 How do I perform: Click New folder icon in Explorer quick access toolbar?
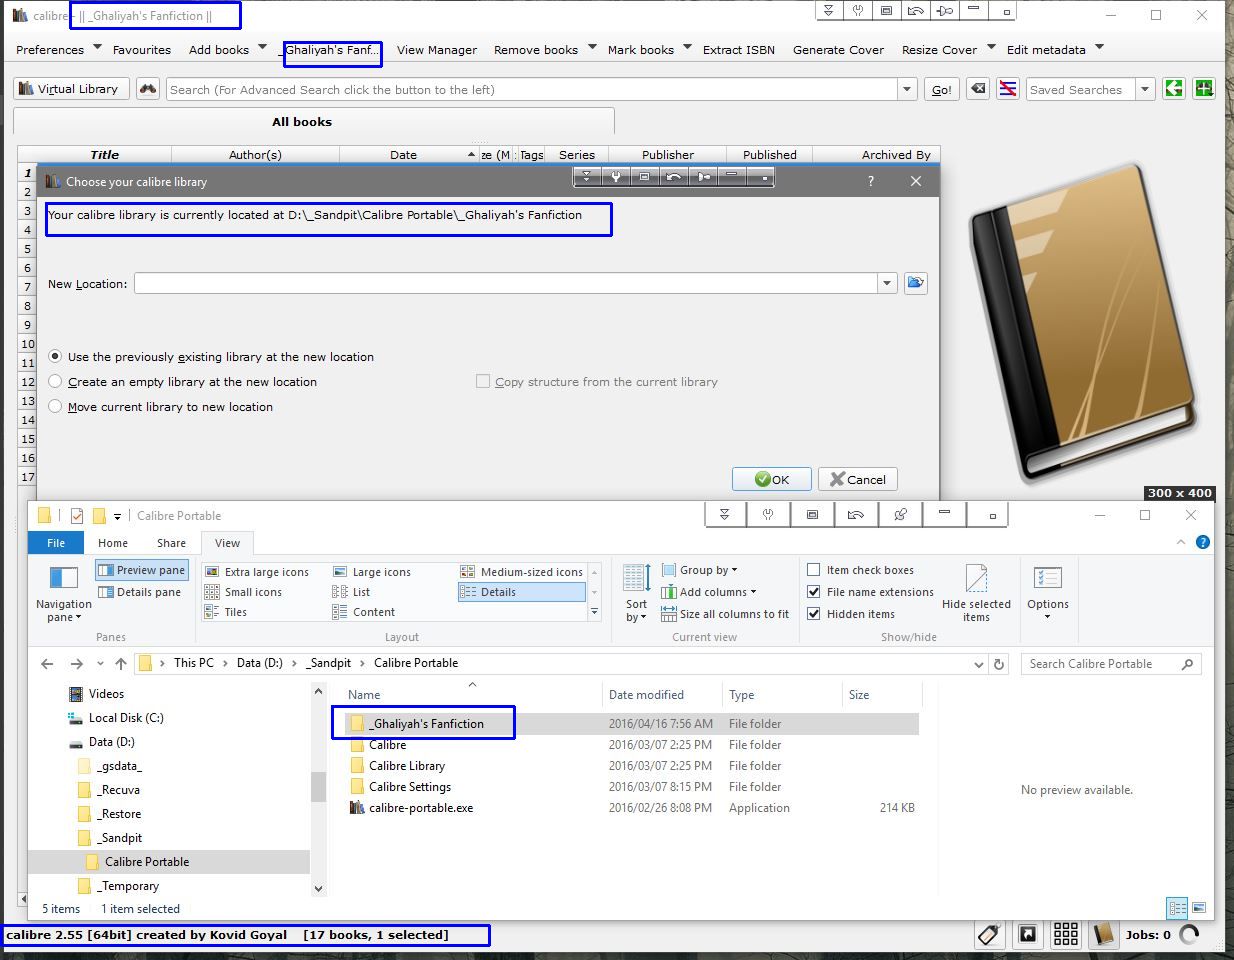click(99, 516)
